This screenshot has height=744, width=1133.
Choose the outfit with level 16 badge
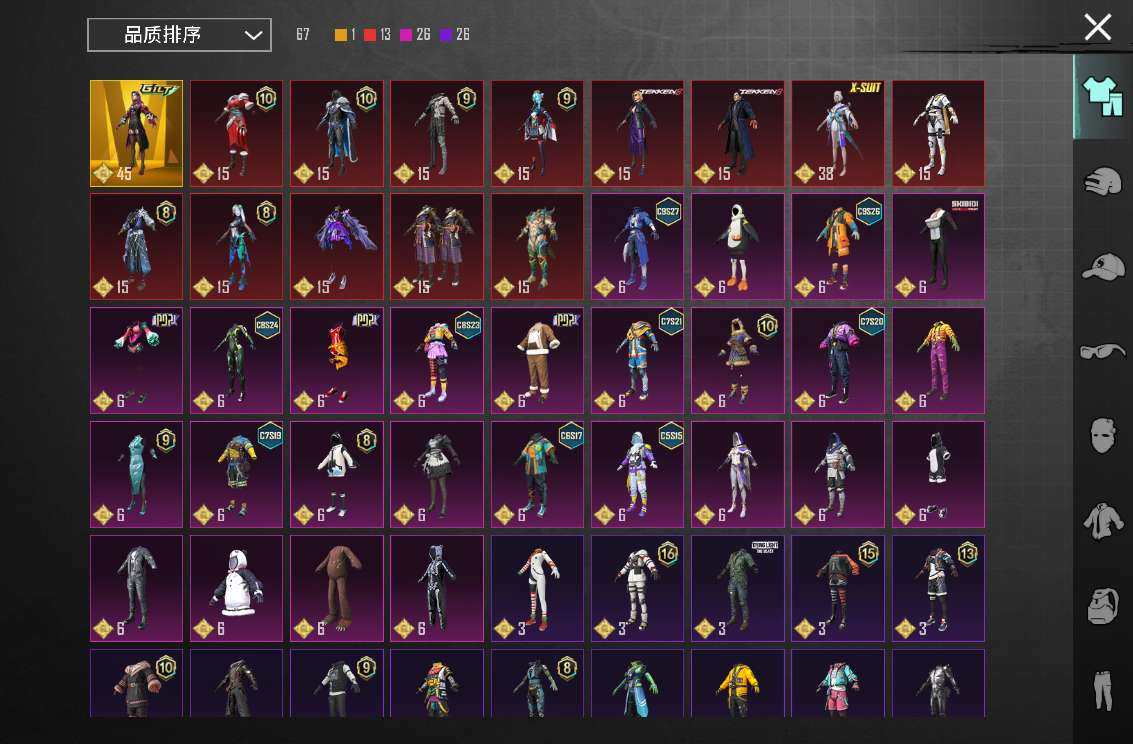pyautogui.click(x=638, y=588)
